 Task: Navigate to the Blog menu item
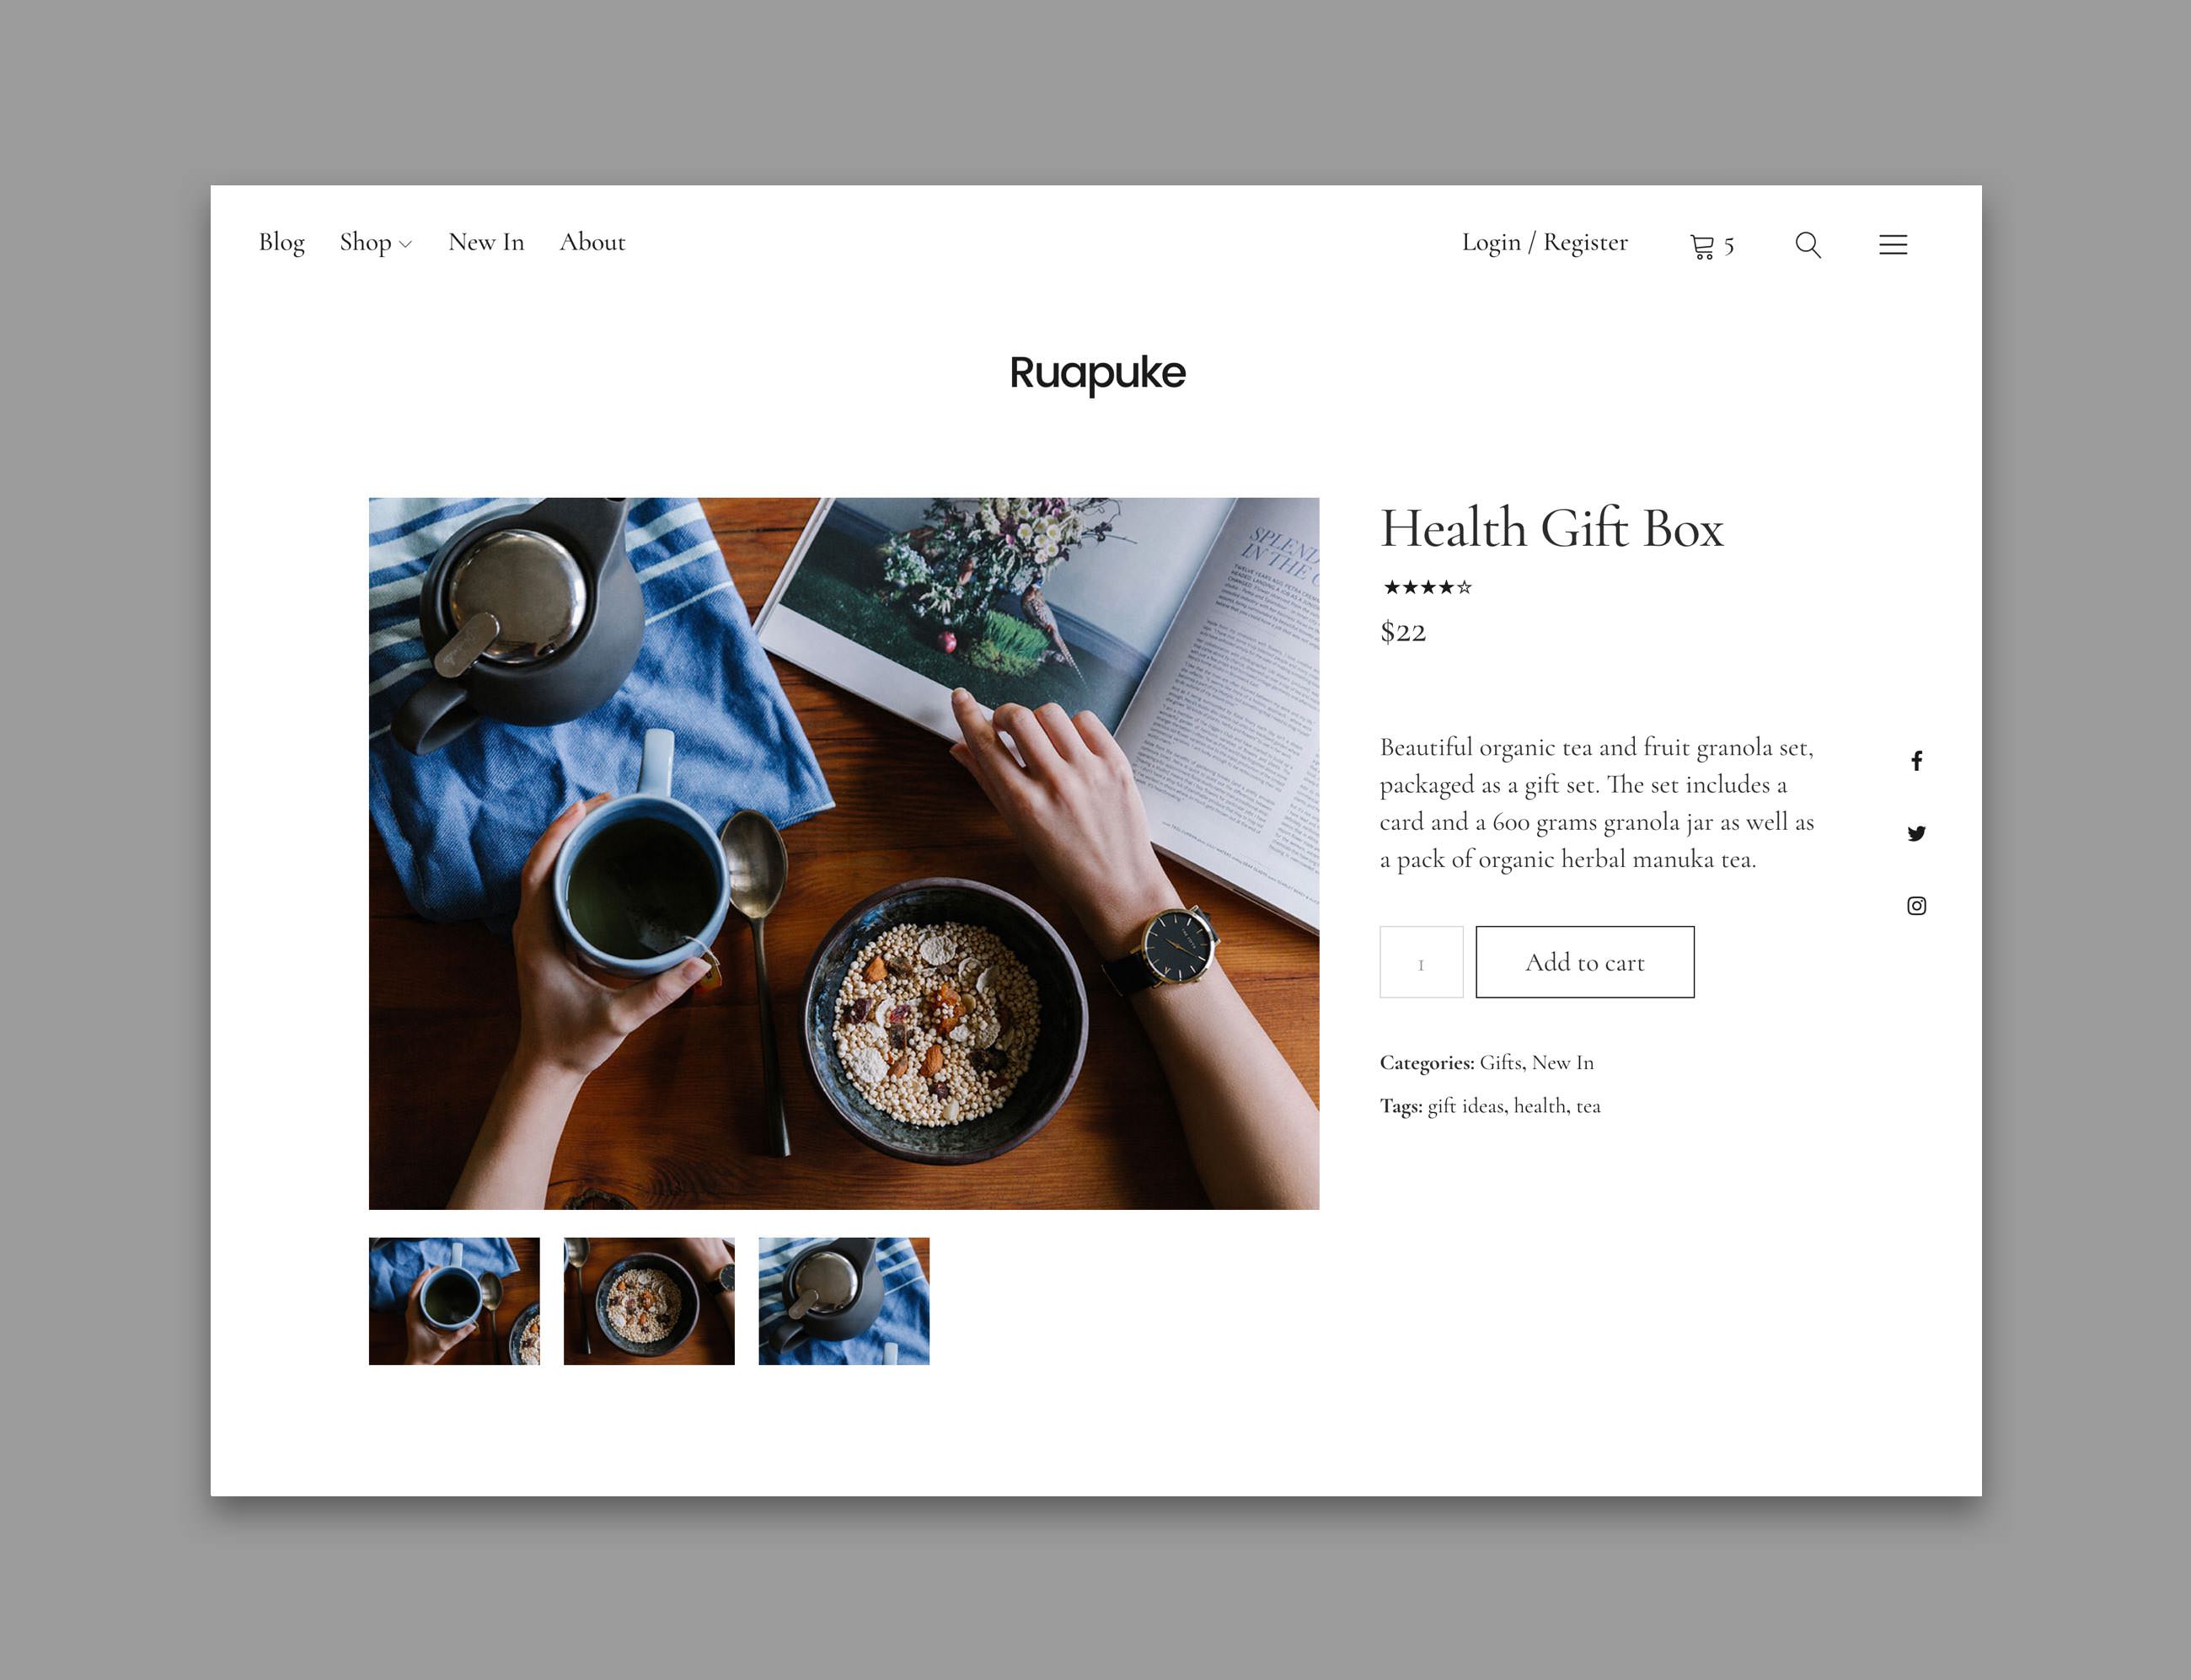pyautogui.click(x=279, y=242)
